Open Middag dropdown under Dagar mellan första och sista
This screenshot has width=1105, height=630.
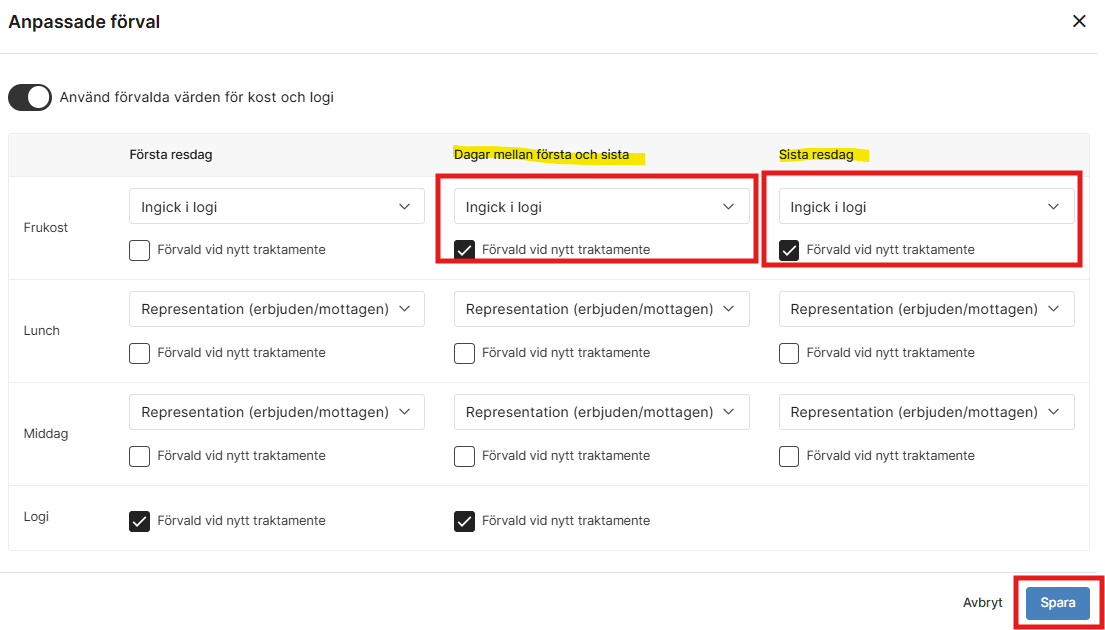coord(601,411)
